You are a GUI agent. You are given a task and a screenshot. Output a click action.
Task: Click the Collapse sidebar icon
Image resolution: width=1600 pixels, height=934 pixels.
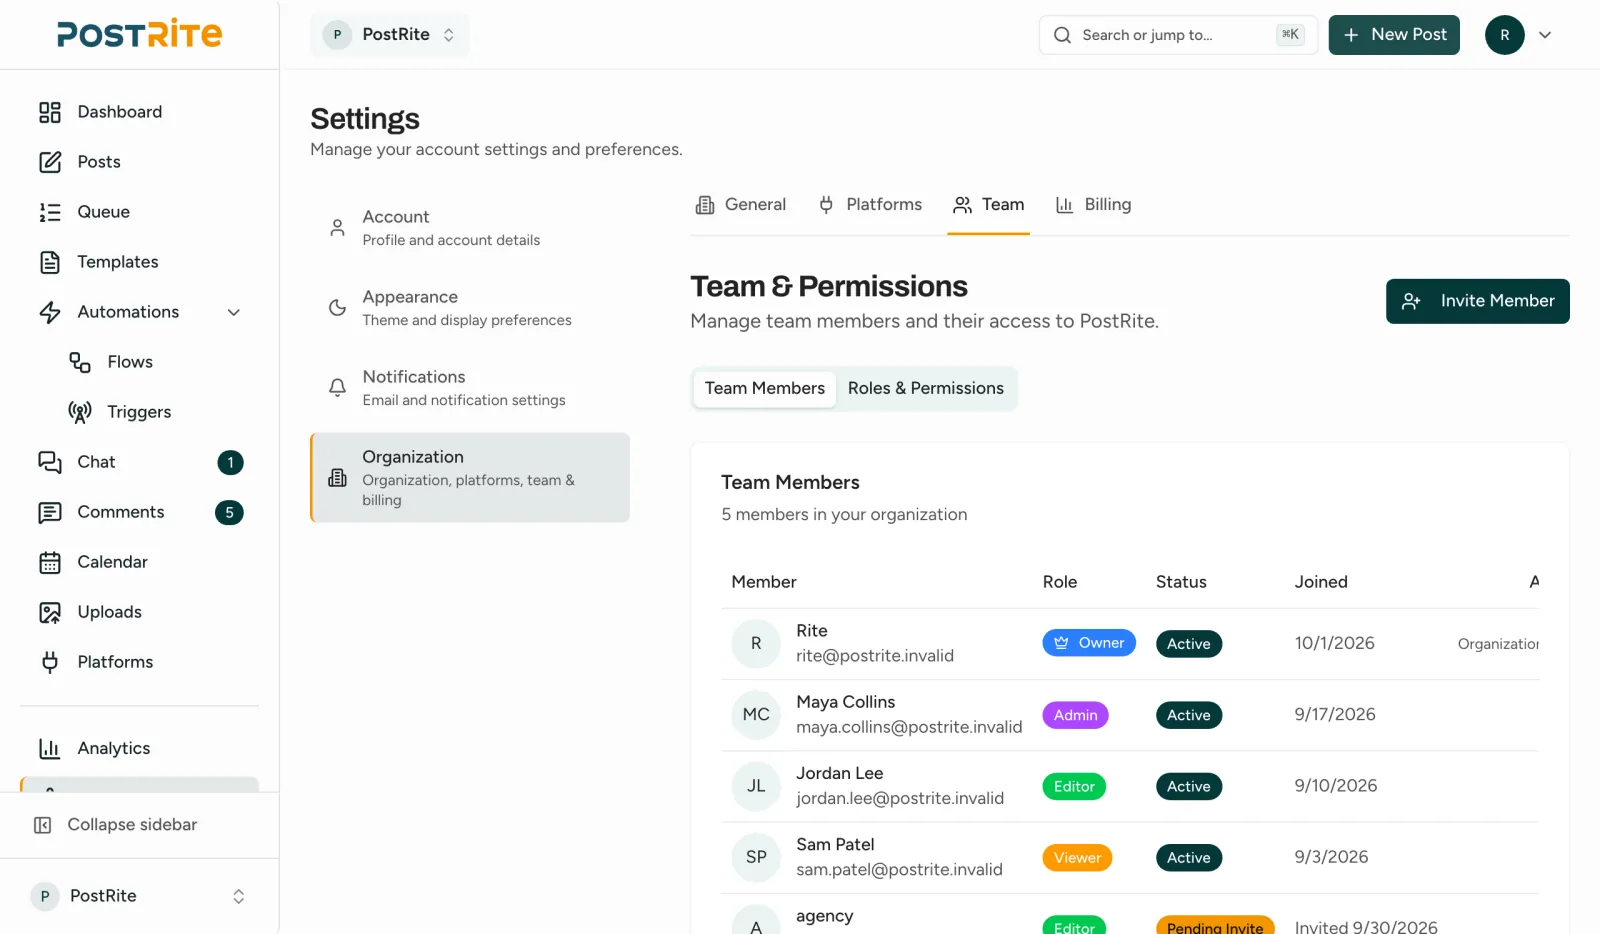(43, 825)
